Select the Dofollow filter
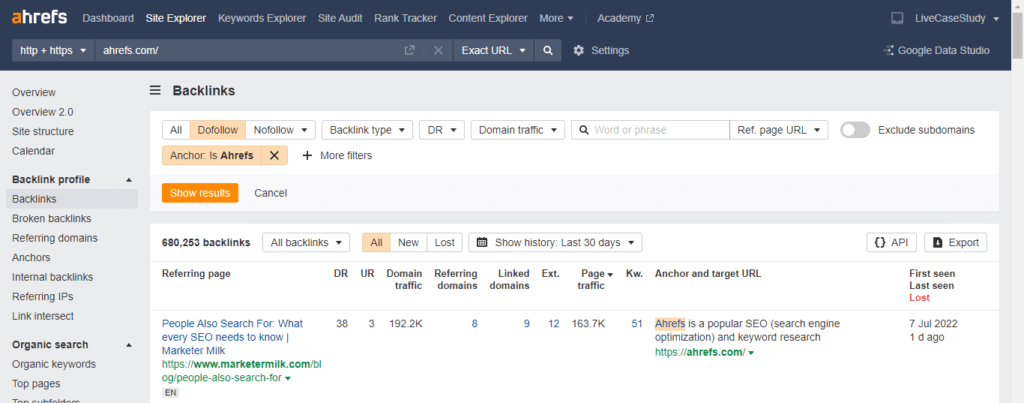This screenshot has height=403, width=1024. pos(218,130)
